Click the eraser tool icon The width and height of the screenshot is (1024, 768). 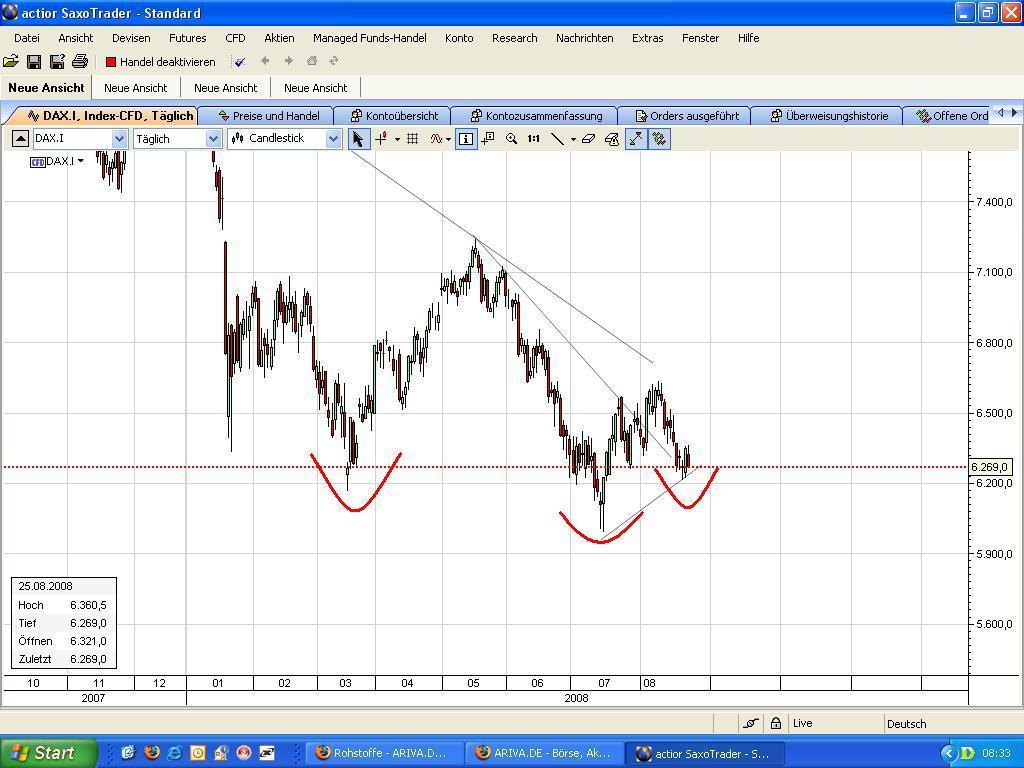(588, 138)
